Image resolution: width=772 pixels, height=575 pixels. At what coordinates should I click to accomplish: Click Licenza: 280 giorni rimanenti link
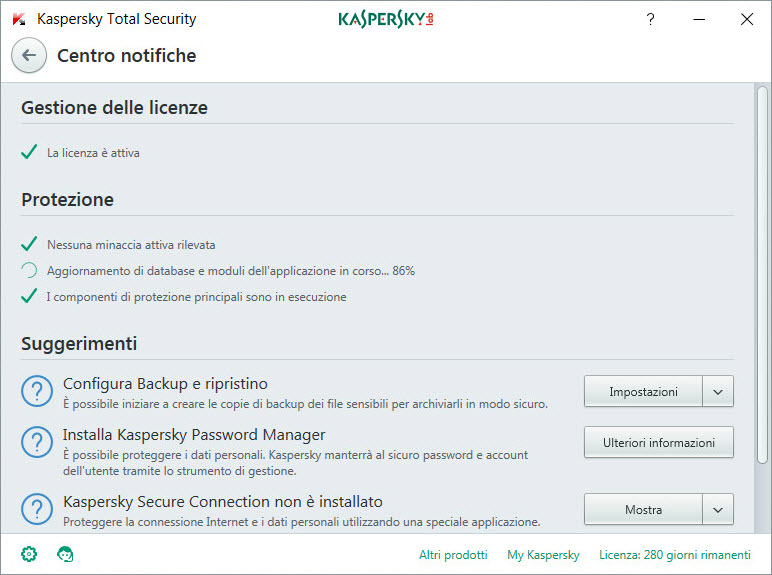point(674,555)
